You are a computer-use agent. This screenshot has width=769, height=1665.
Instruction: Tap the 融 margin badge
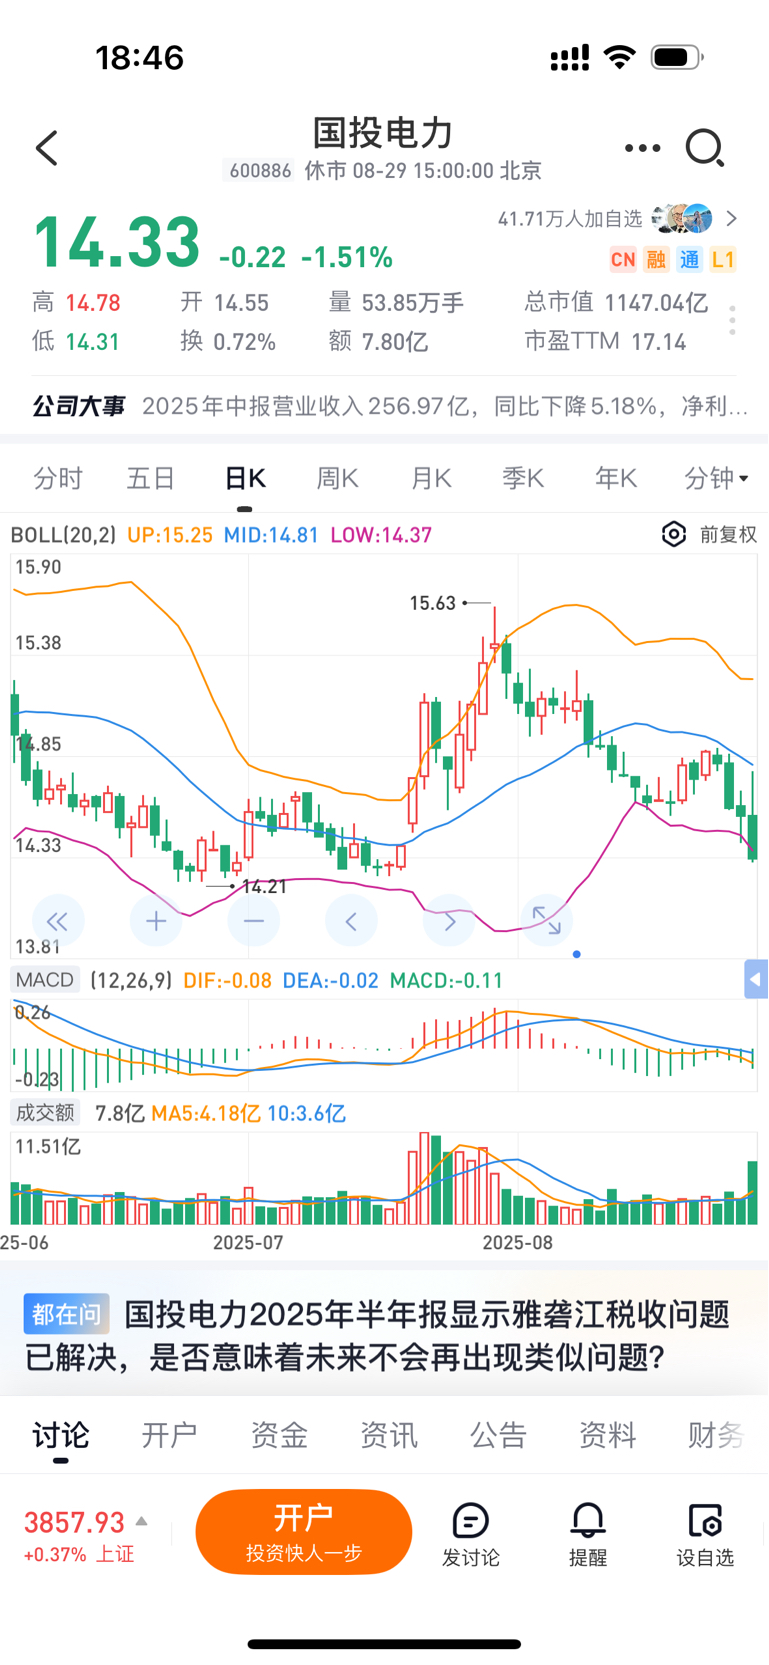pos(656,260)
